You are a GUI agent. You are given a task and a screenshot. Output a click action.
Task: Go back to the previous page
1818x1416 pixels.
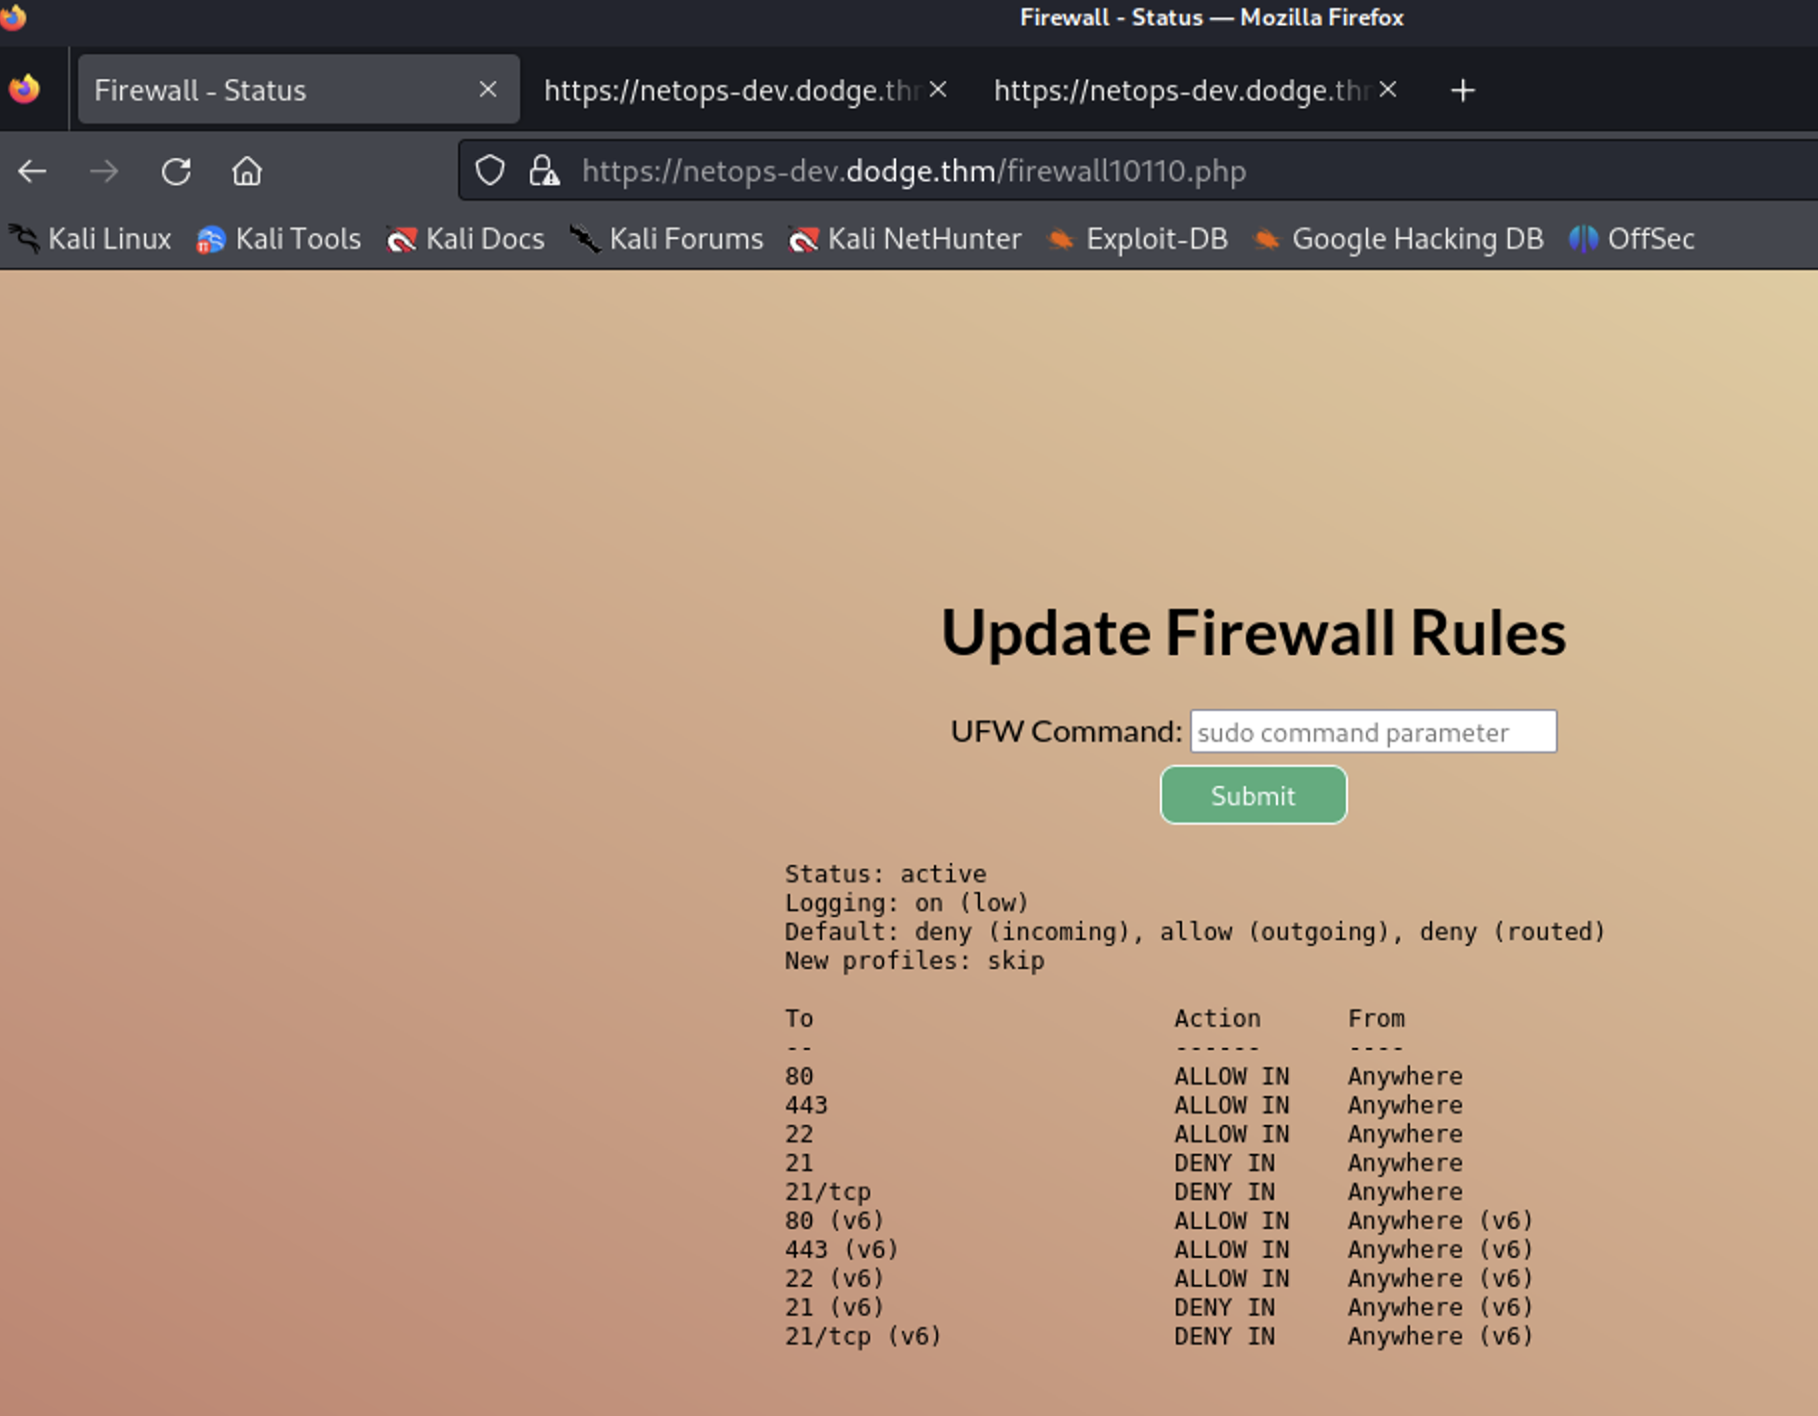[32, 172]
